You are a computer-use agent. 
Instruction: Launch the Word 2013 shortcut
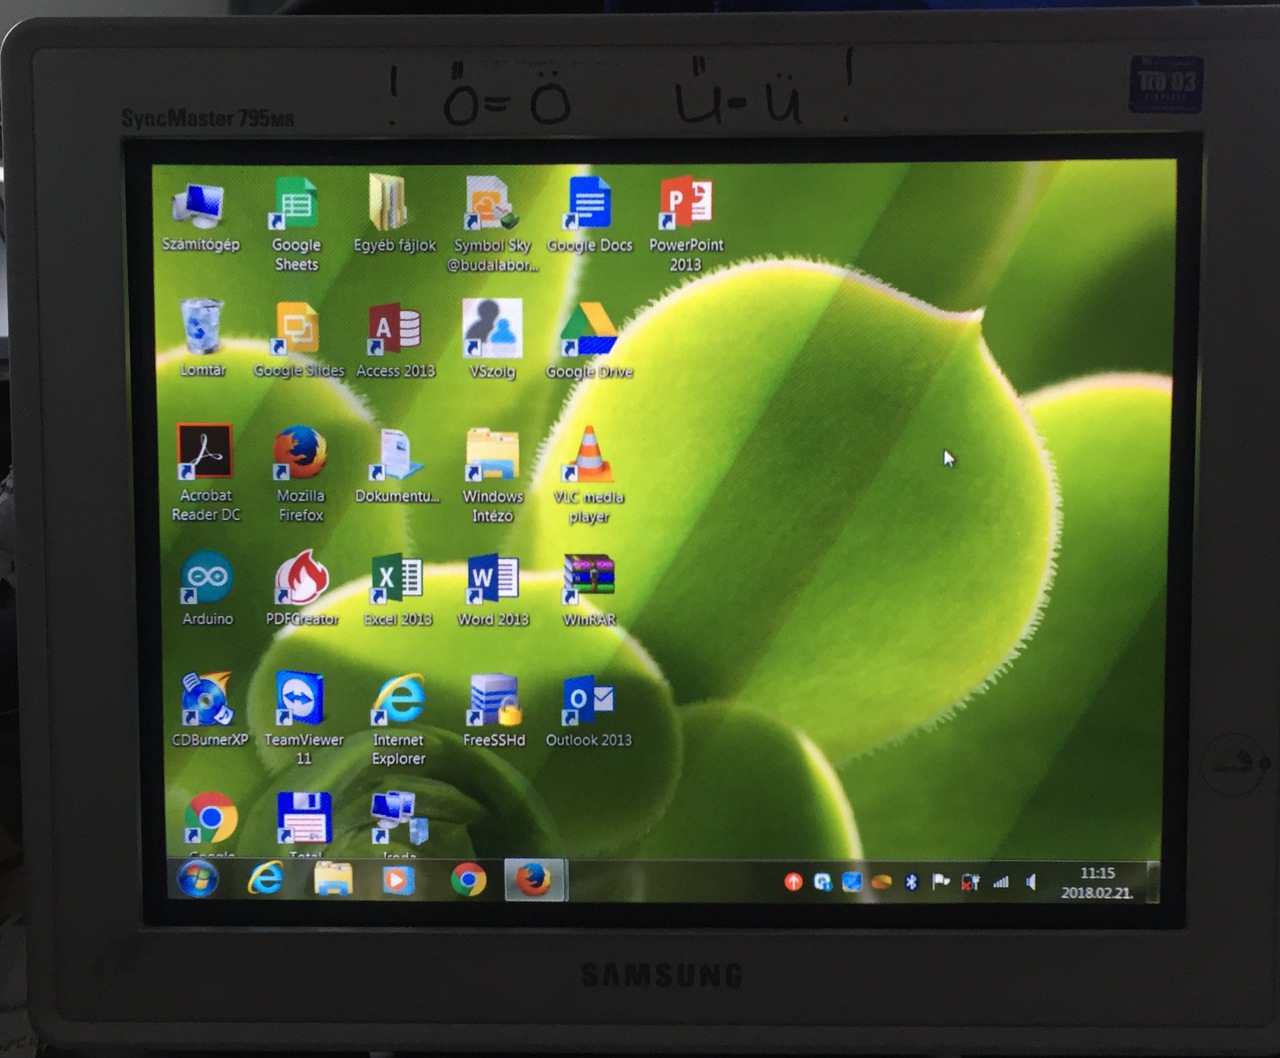[x=493, y=590]
